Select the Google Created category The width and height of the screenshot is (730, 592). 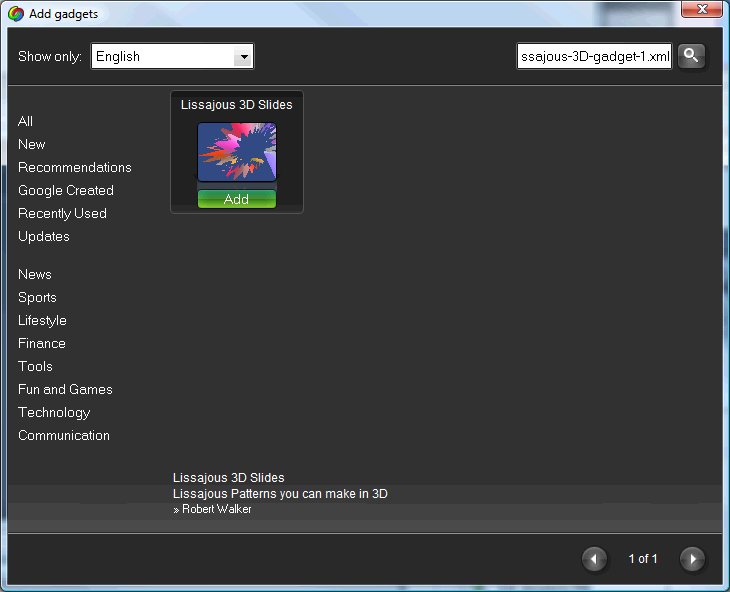point(66,190)
